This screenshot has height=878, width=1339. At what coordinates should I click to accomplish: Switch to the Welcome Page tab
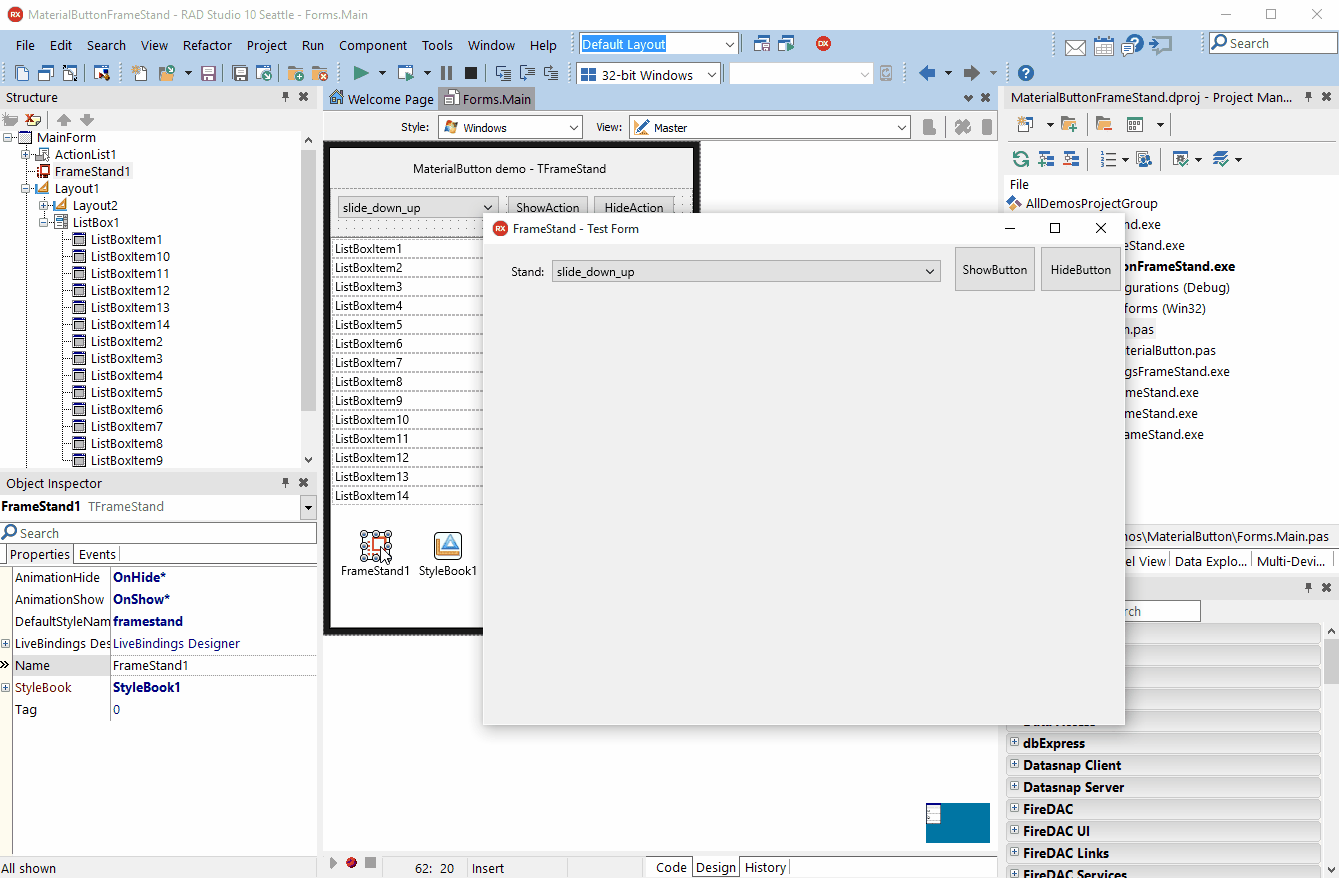(x=381, y=99)
